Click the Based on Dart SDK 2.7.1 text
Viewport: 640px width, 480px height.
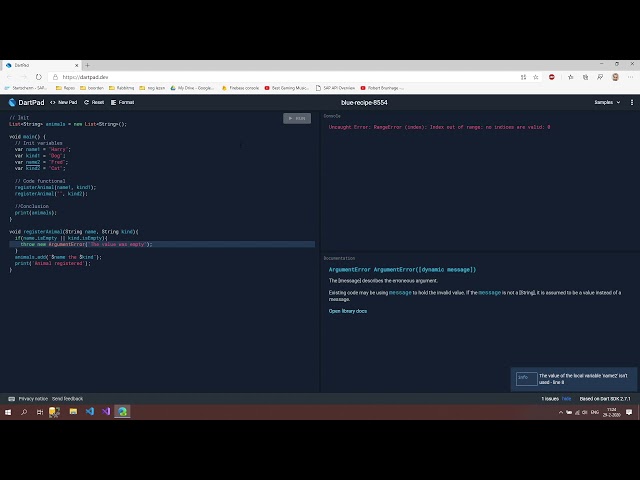point(605,399)
